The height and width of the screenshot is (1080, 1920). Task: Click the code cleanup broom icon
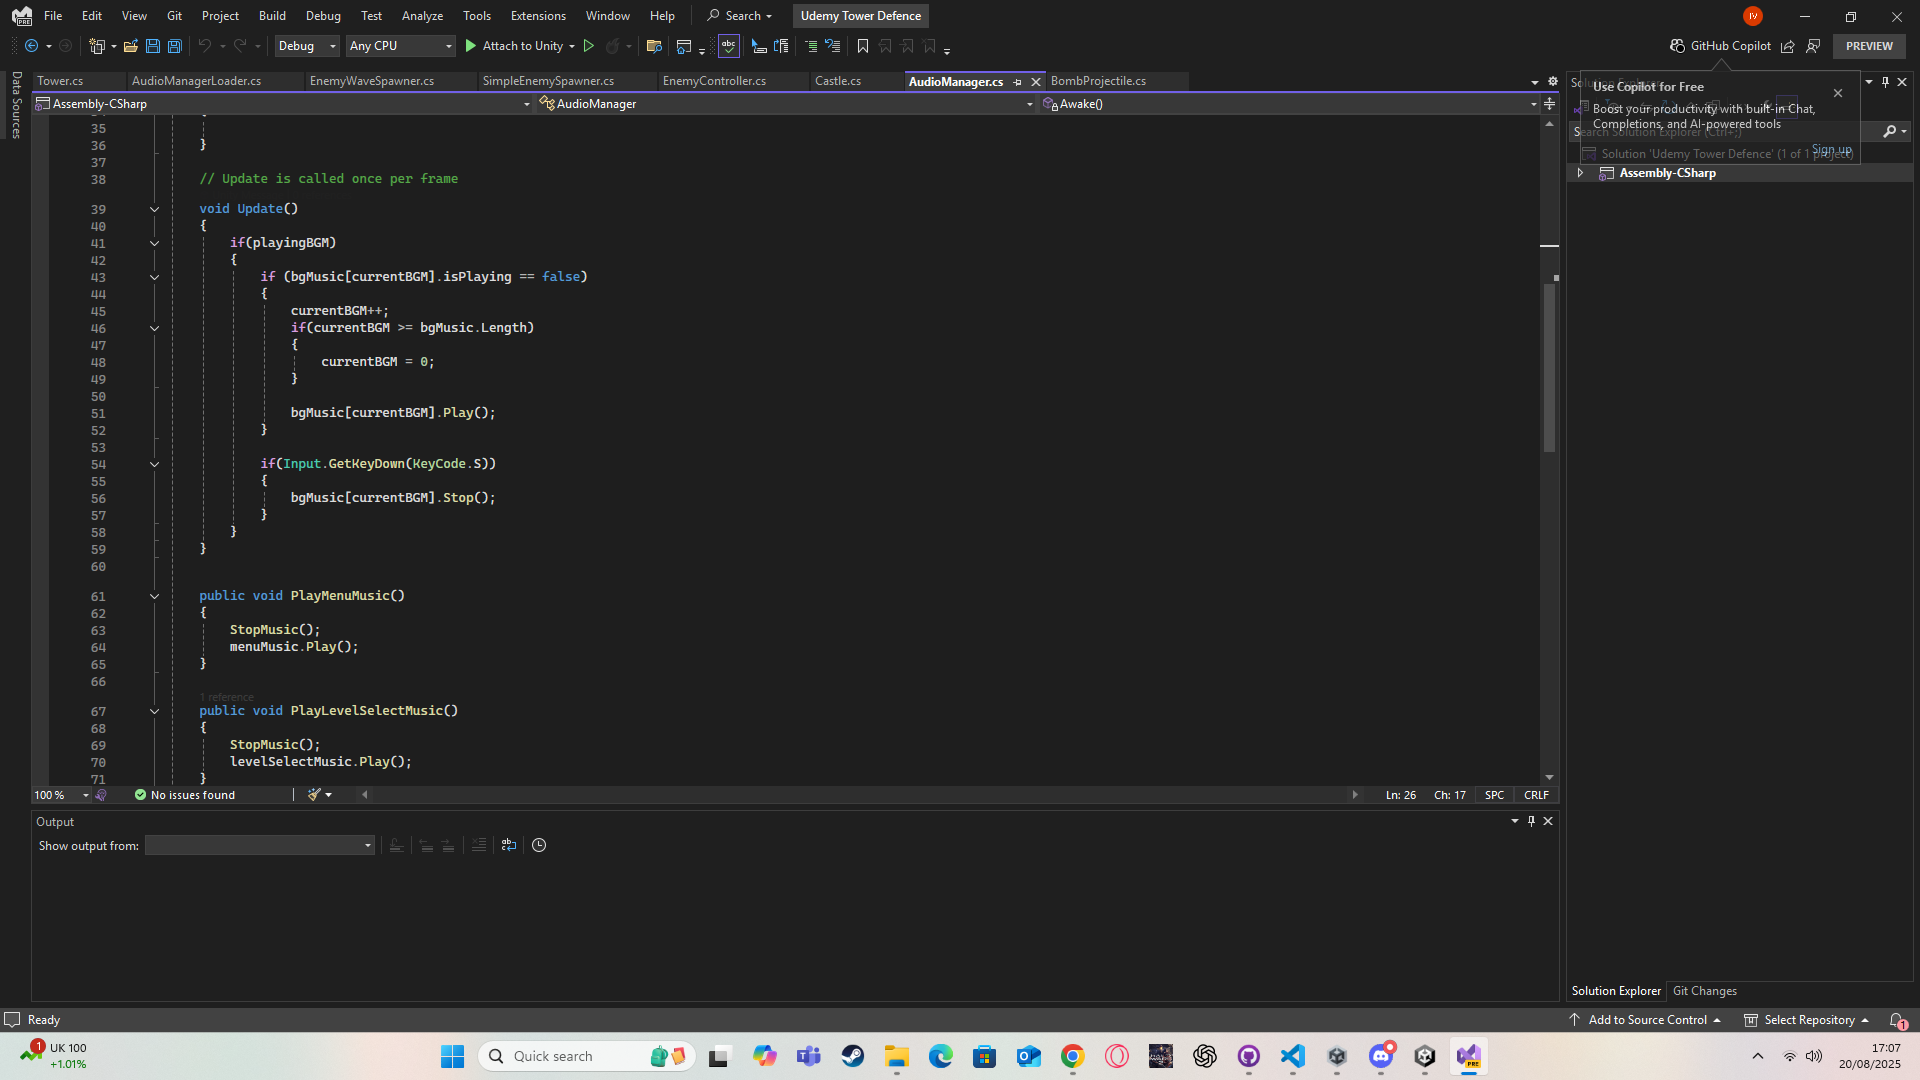coord(314,795)
